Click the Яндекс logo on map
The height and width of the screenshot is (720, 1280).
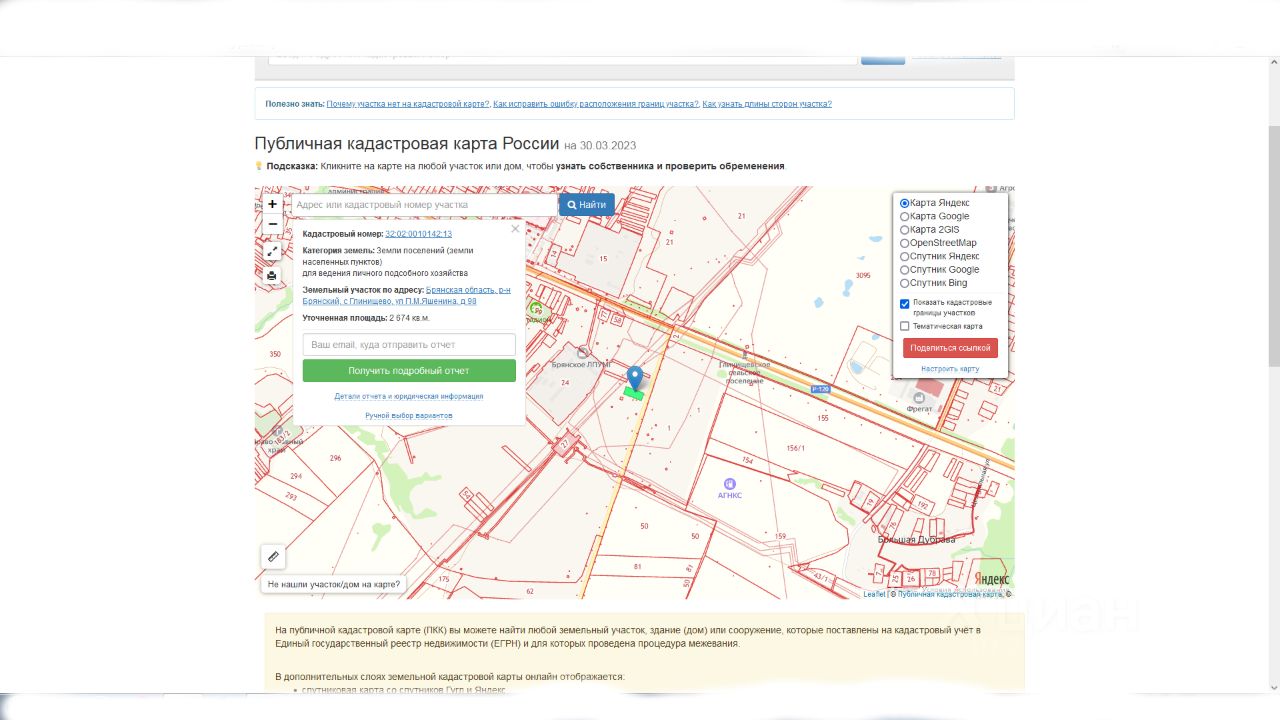[x=991, y=579]
